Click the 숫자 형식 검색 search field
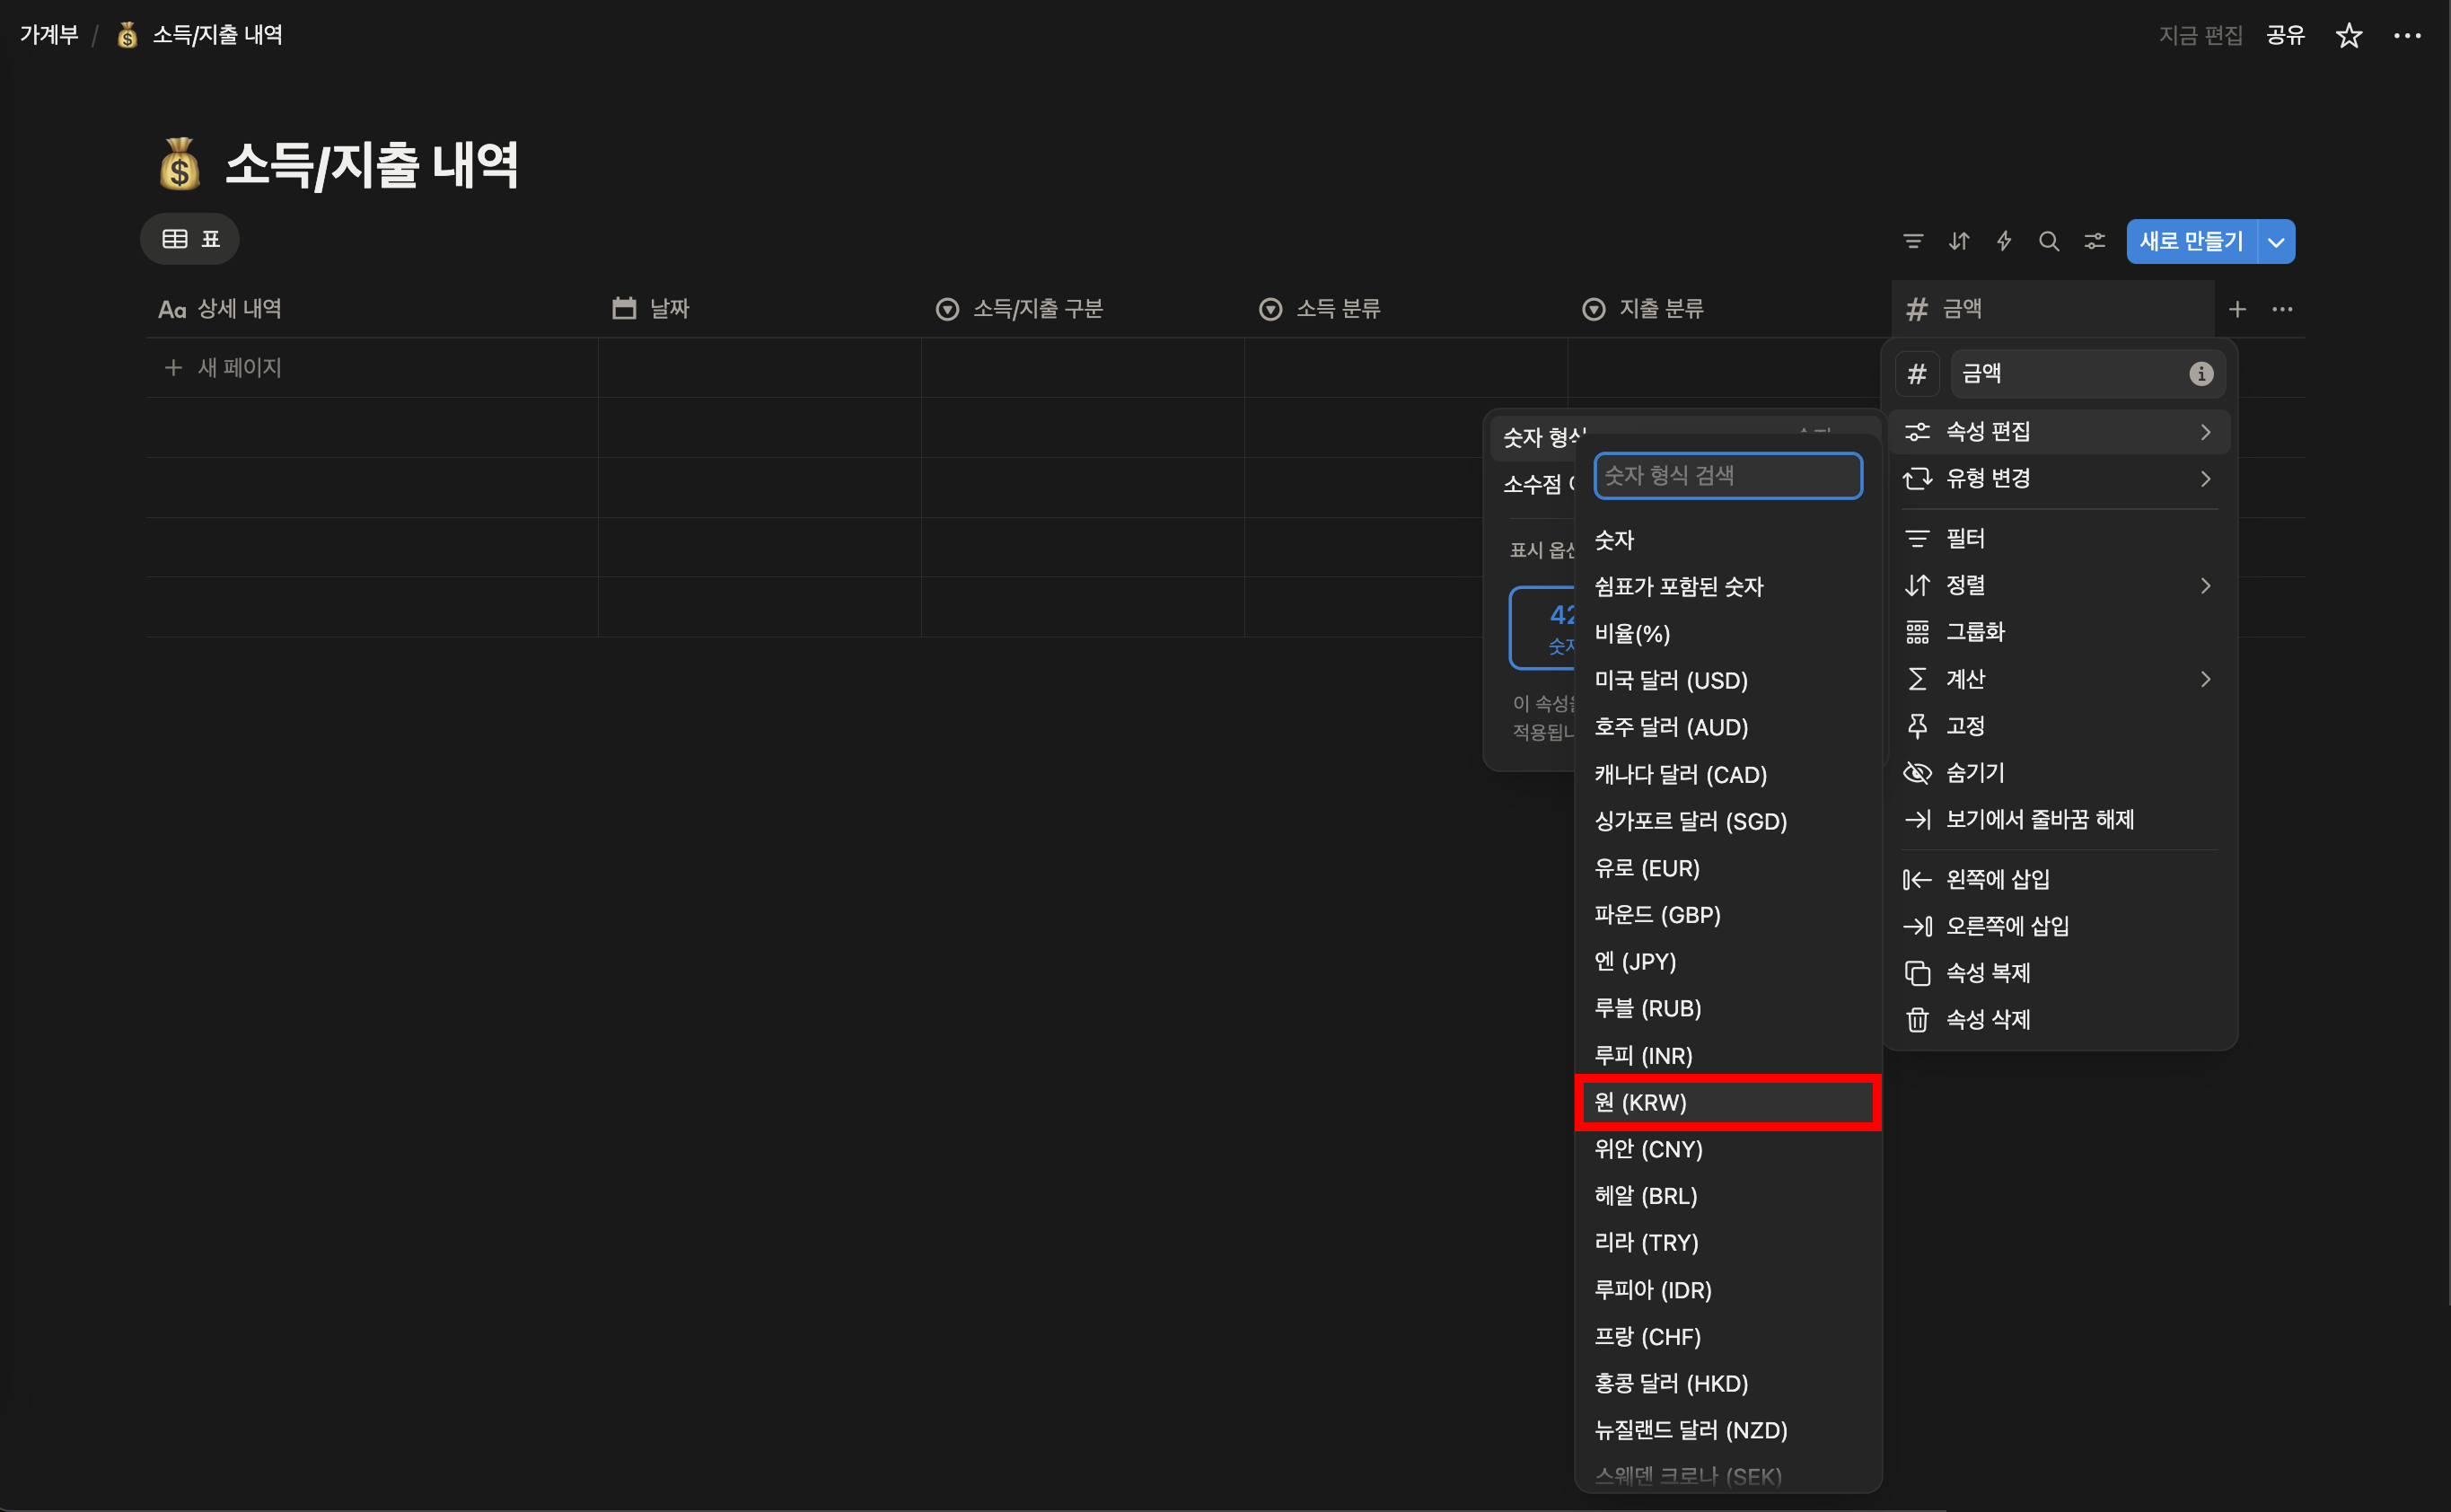 [x=1727, y=475]
